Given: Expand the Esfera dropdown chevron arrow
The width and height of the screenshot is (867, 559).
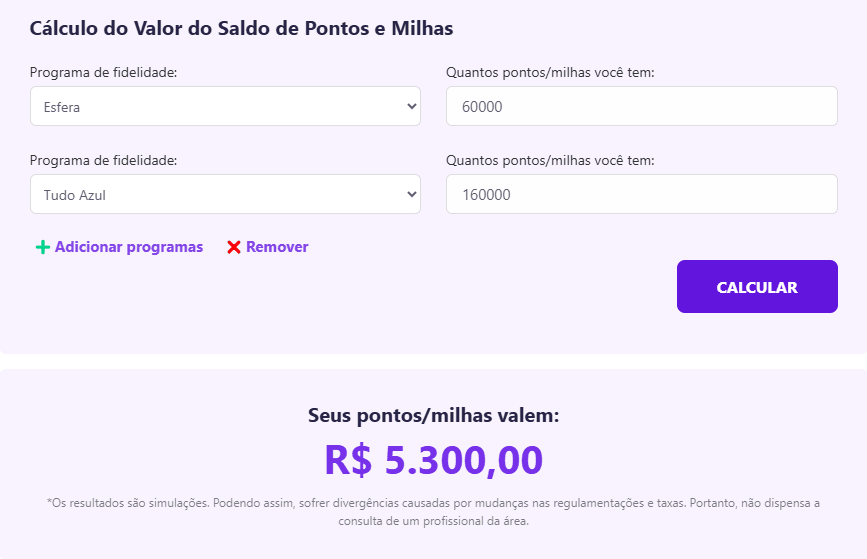Looking at the screenshot, I should (411, 106).
